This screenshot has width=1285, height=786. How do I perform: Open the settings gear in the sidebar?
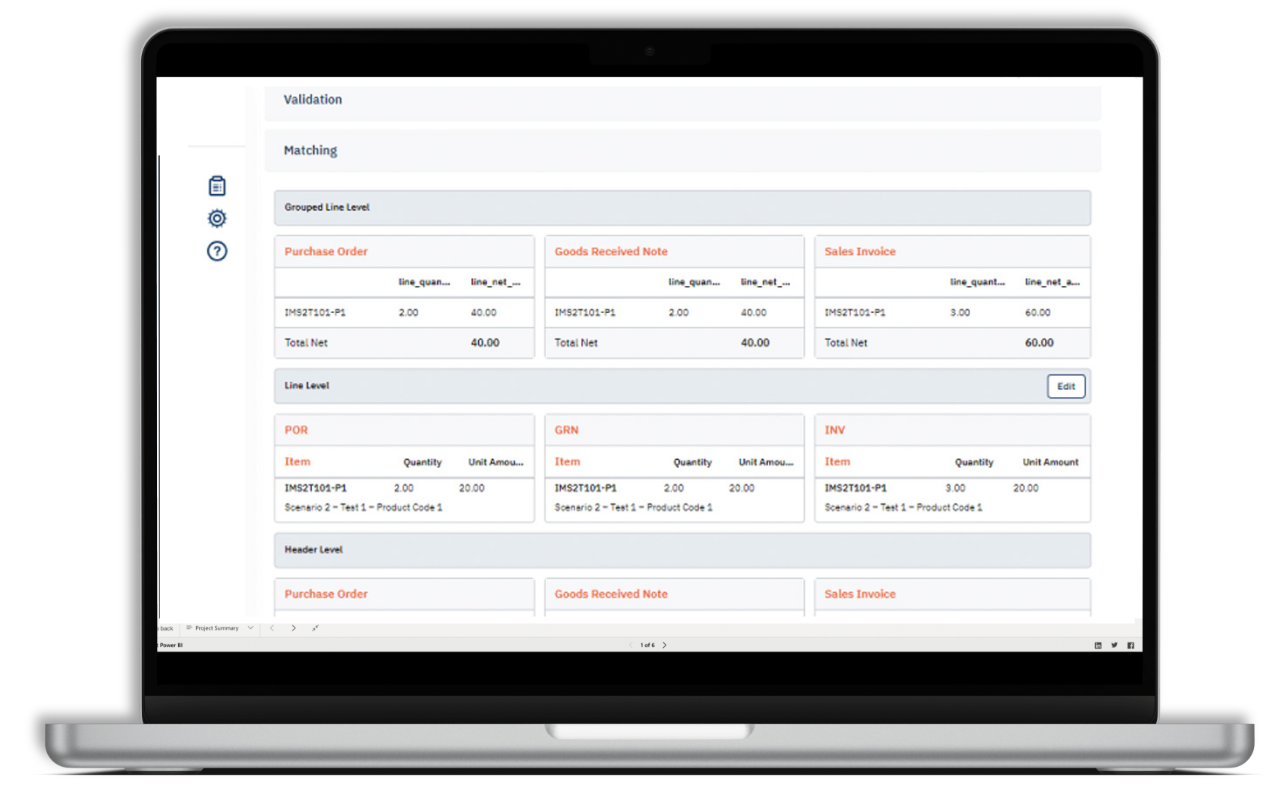216,217
